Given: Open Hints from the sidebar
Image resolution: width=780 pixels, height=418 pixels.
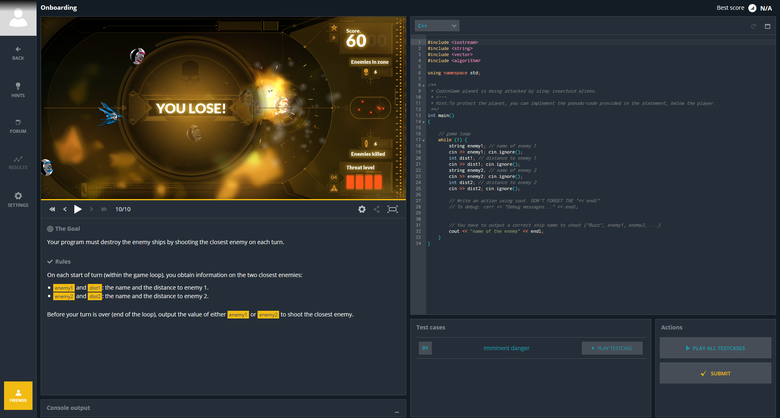Looking at the screenshot, I should click(x=18, y=90).
